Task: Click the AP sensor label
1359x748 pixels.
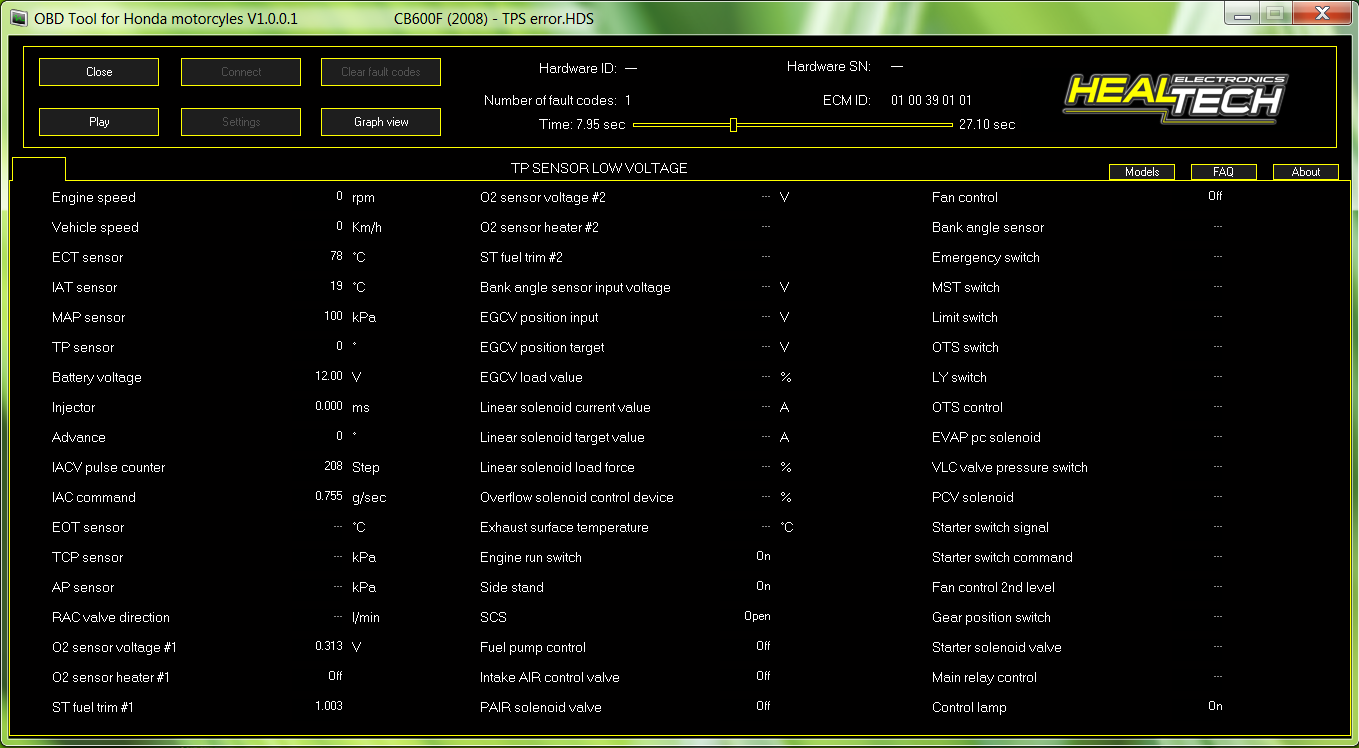Action: (83, 587)
